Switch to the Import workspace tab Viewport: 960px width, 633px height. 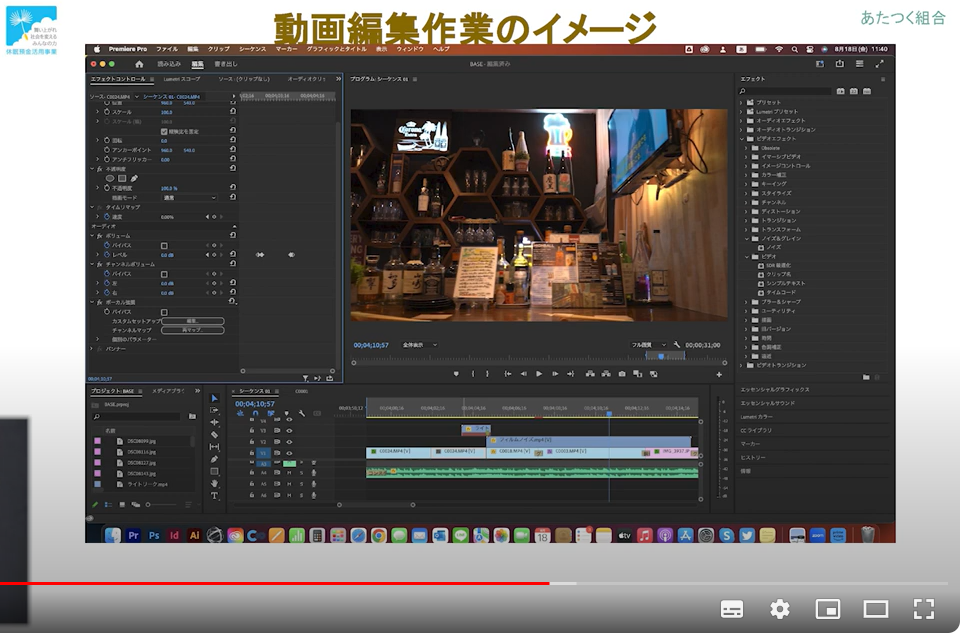coord(169,64)
